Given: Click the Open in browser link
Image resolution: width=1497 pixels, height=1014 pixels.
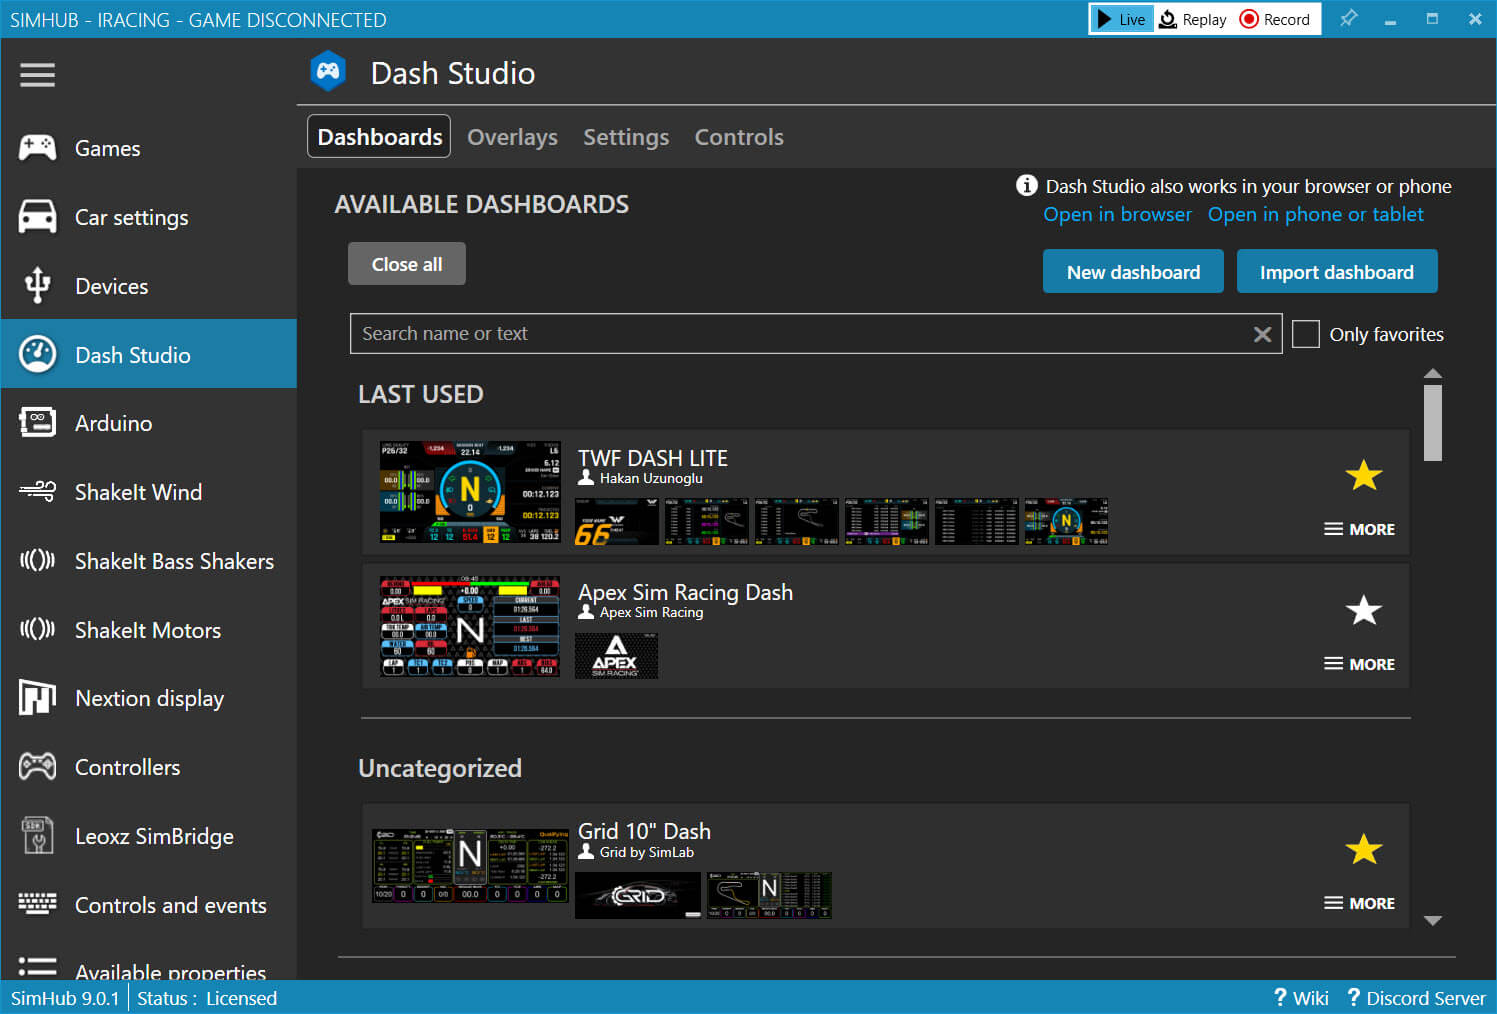Looking at the screenshot, I should [1117, 214].
